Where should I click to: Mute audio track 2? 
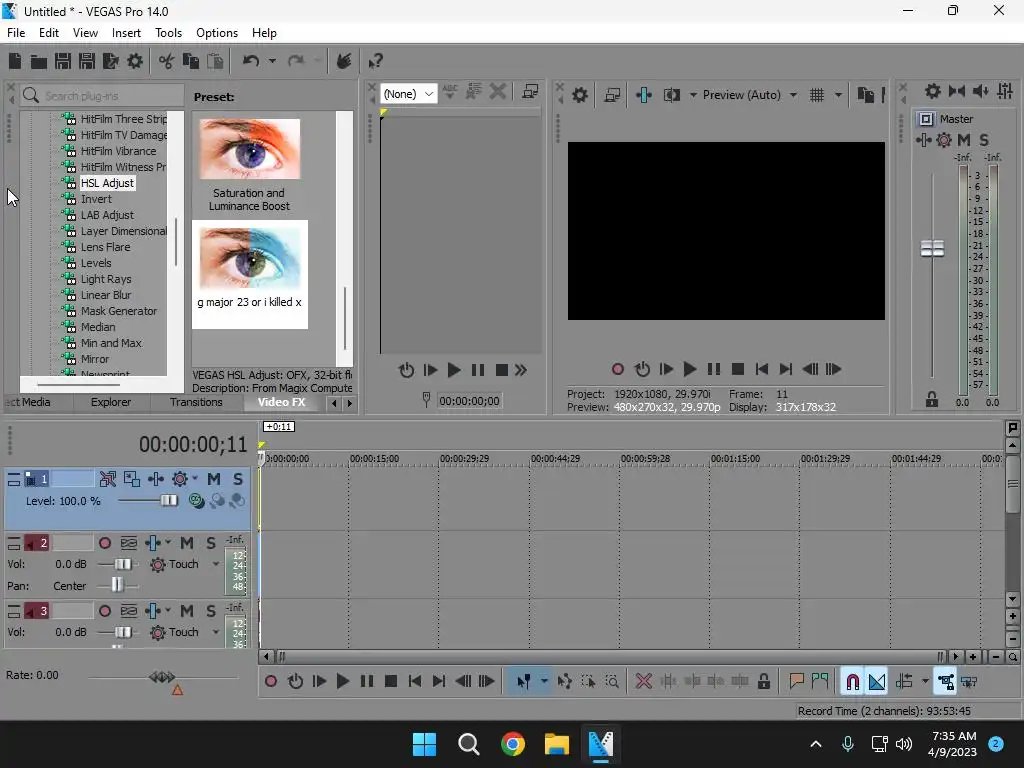pyautogui.click(x=187, y=543)
